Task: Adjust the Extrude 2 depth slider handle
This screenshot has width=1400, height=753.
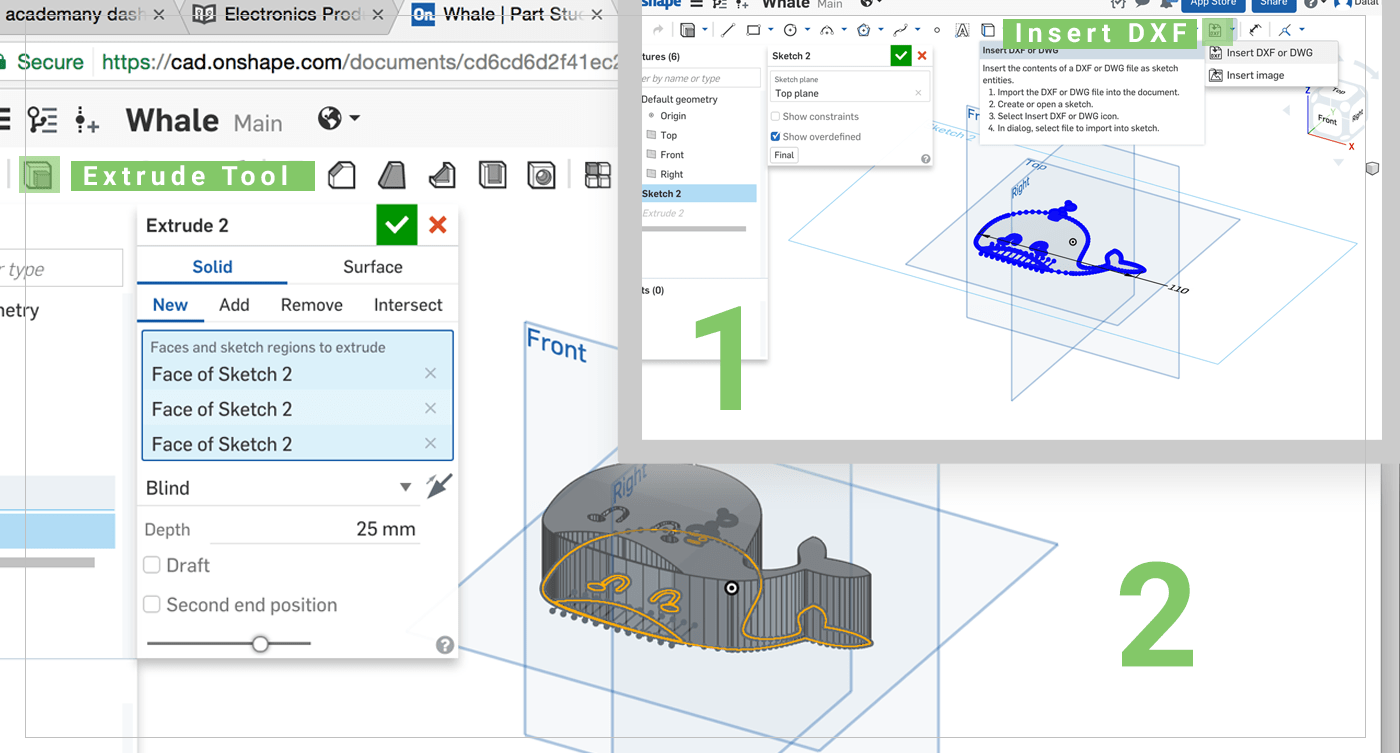Action: pyautogui.click(x=260, y=644)
